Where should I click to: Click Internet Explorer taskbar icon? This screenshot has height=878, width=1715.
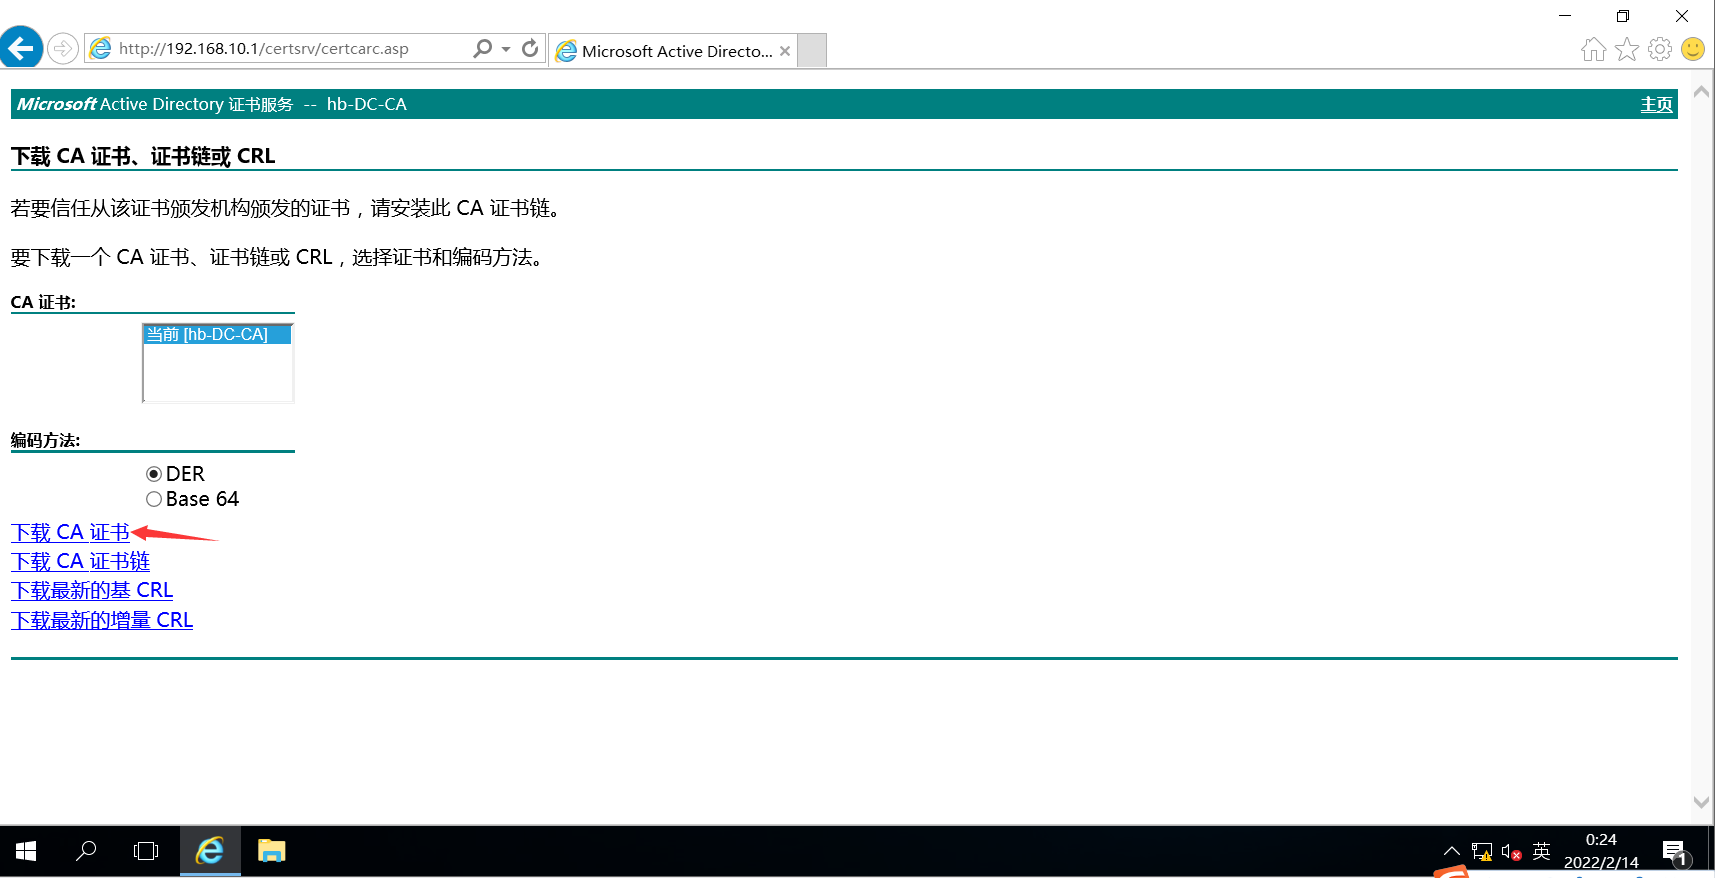pyautogui.click(x=210, y=851)
